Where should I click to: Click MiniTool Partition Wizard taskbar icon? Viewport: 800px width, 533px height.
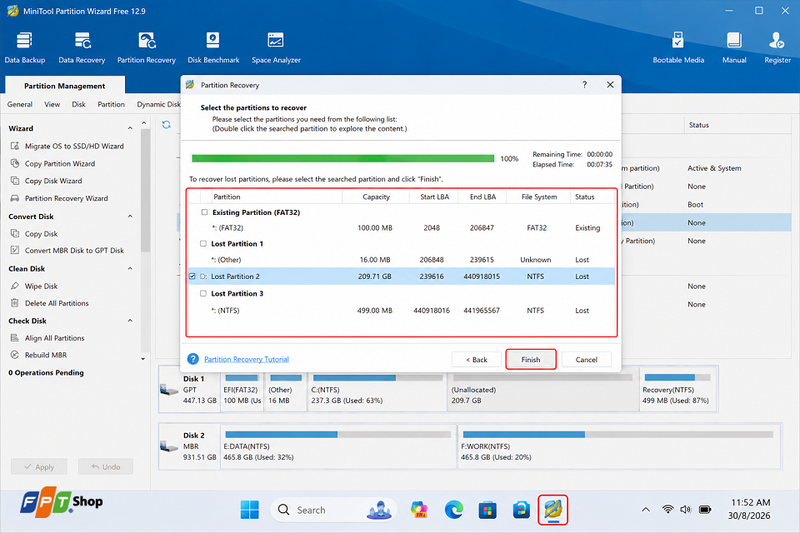pos(553,510)
